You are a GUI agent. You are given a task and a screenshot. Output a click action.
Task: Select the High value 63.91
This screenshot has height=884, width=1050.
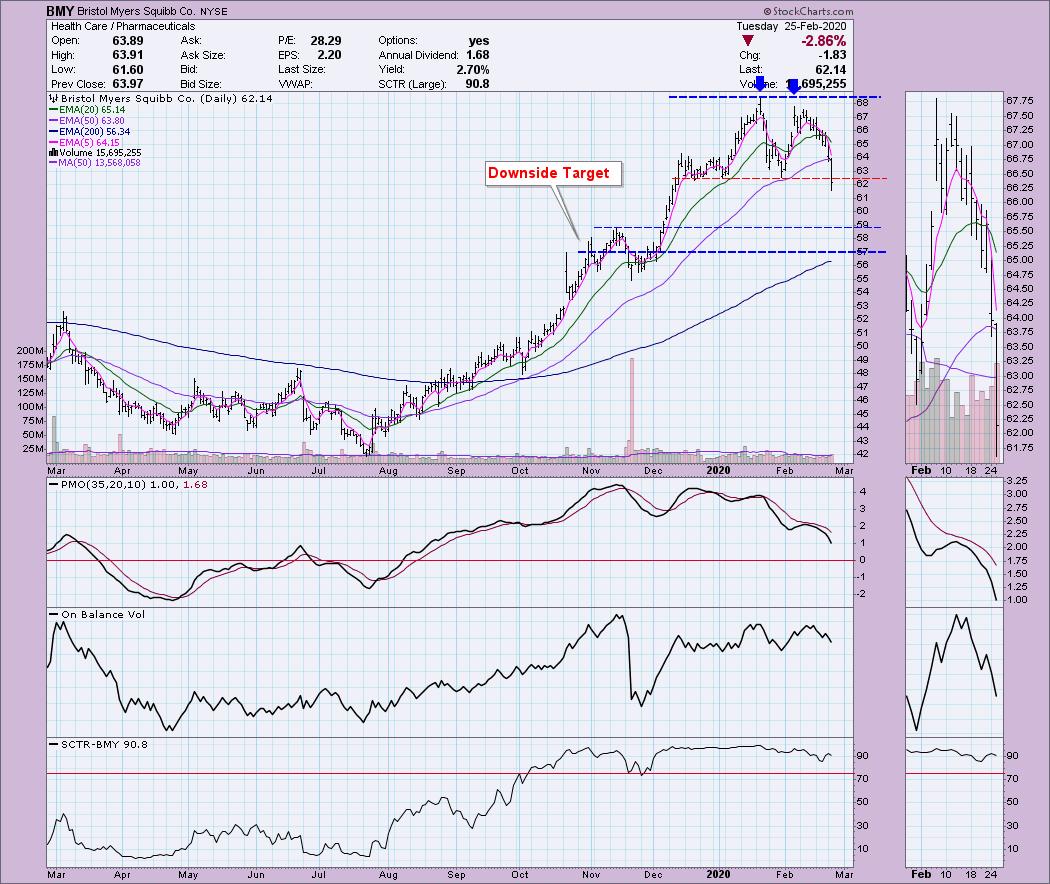(128, 55)
